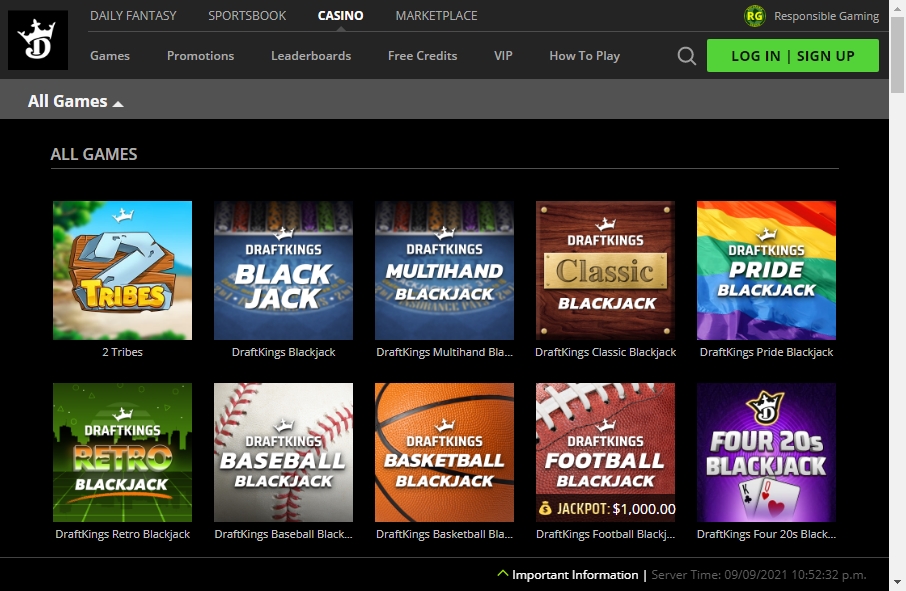
Task: Open the Free Credits page
Action: pyautogui.click(x=422, y=56)
